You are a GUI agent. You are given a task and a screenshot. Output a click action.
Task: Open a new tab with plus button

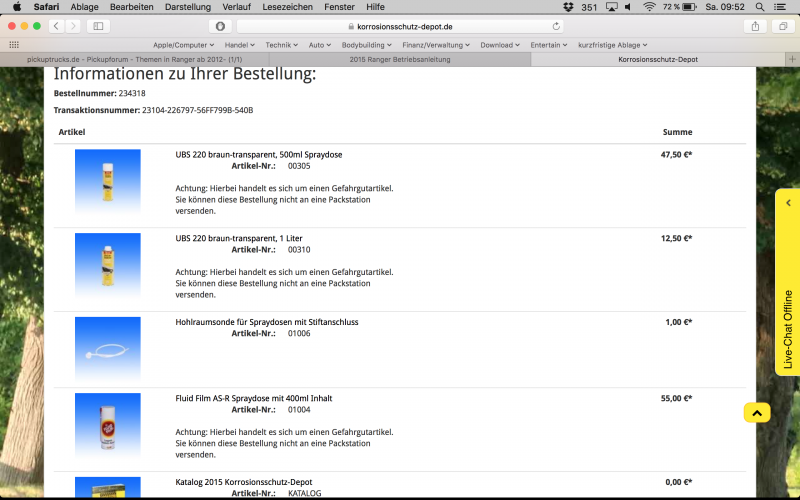(x=792, y=60)
